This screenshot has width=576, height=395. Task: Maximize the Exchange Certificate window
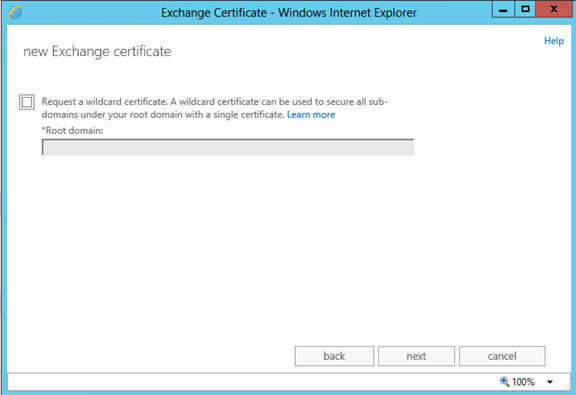click(525, 10)
